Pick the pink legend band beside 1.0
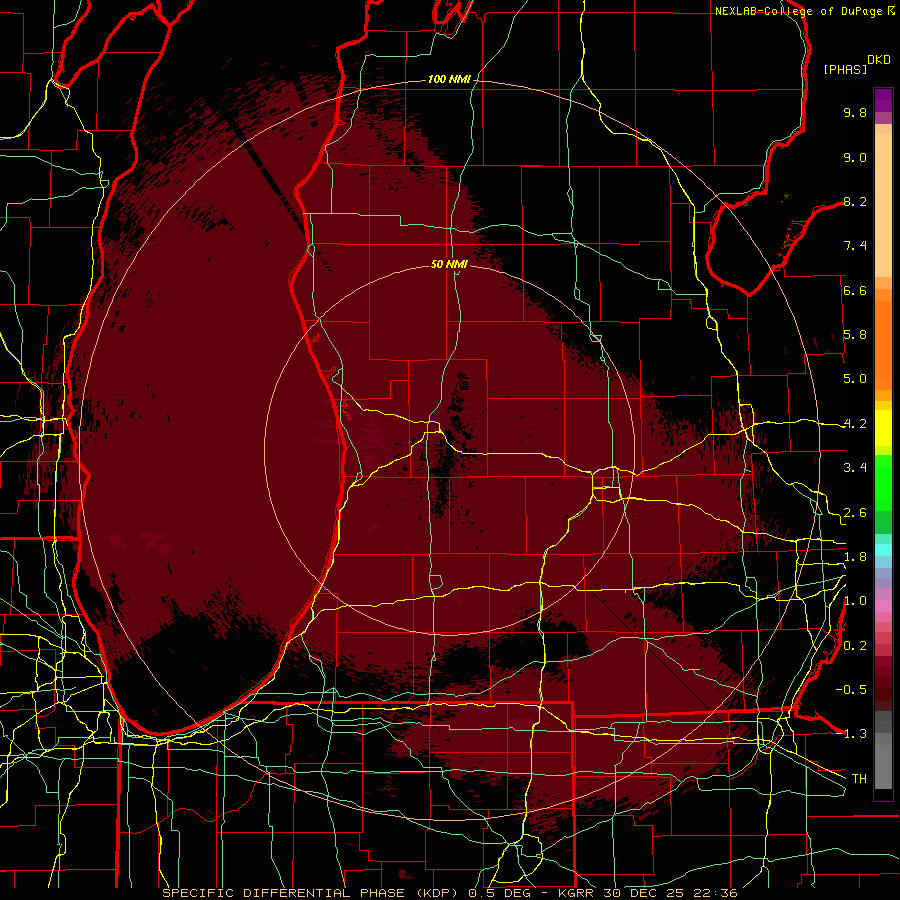This screenshot has height=900, width=900. point(883,606)
